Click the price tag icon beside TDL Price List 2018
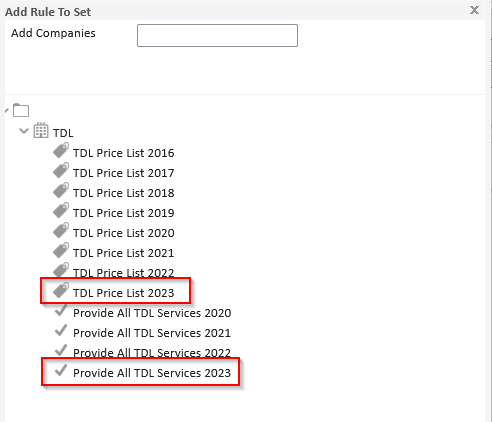Screen dimensions: 492x422 [61, 190]
